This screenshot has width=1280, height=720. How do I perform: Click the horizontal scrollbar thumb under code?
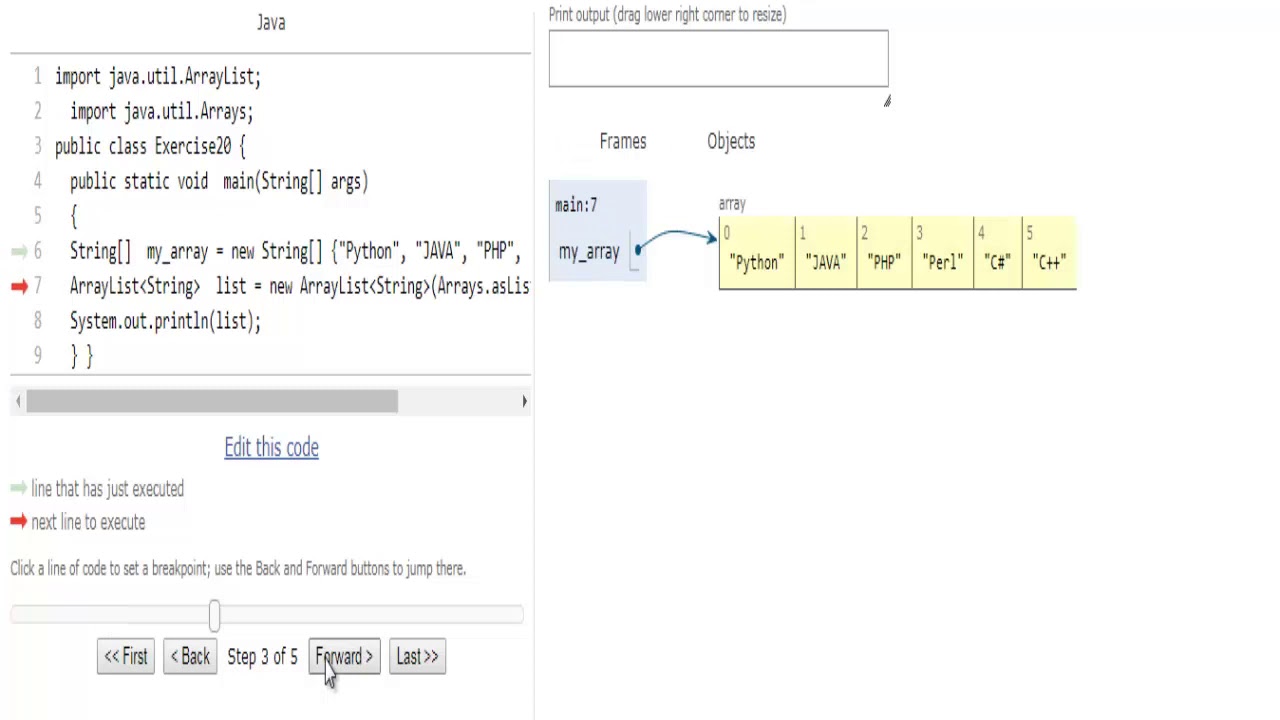(x=212, y=401)
